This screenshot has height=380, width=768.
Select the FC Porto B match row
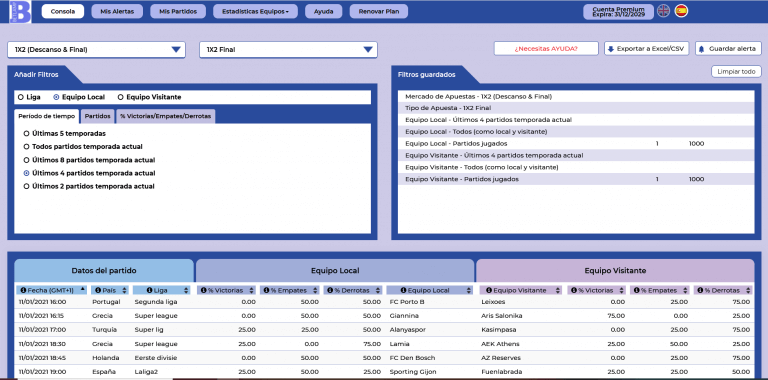click(384, 302)
